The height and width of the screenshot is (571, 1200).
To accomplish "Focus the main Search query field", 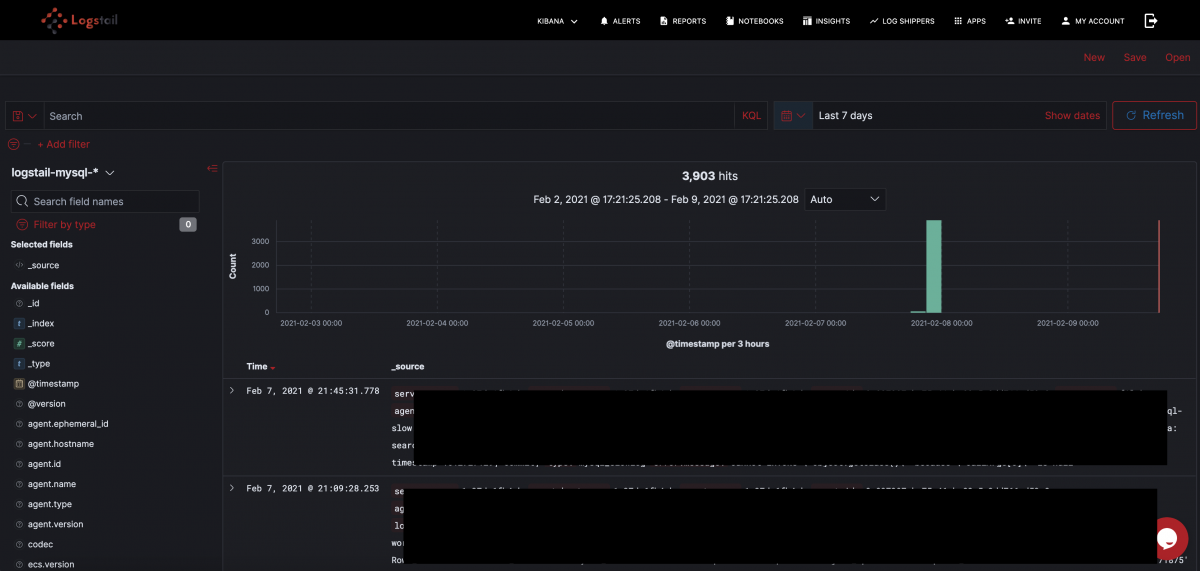I will coord(390,116).
